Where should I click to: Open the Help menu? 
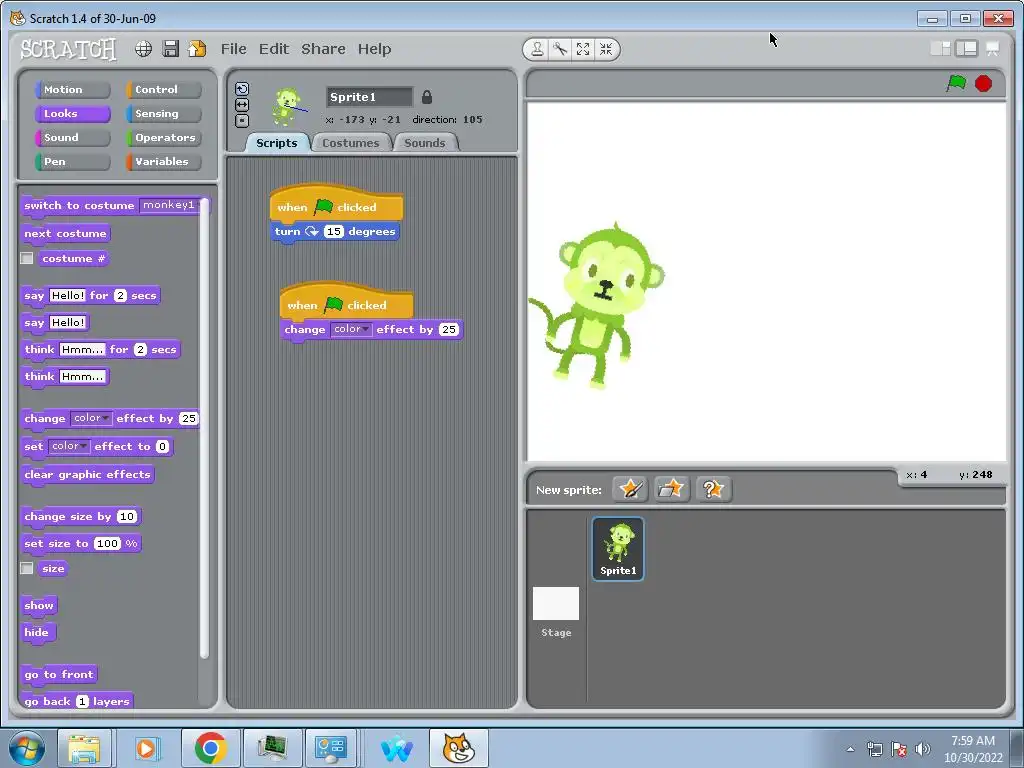coord(374,49)
